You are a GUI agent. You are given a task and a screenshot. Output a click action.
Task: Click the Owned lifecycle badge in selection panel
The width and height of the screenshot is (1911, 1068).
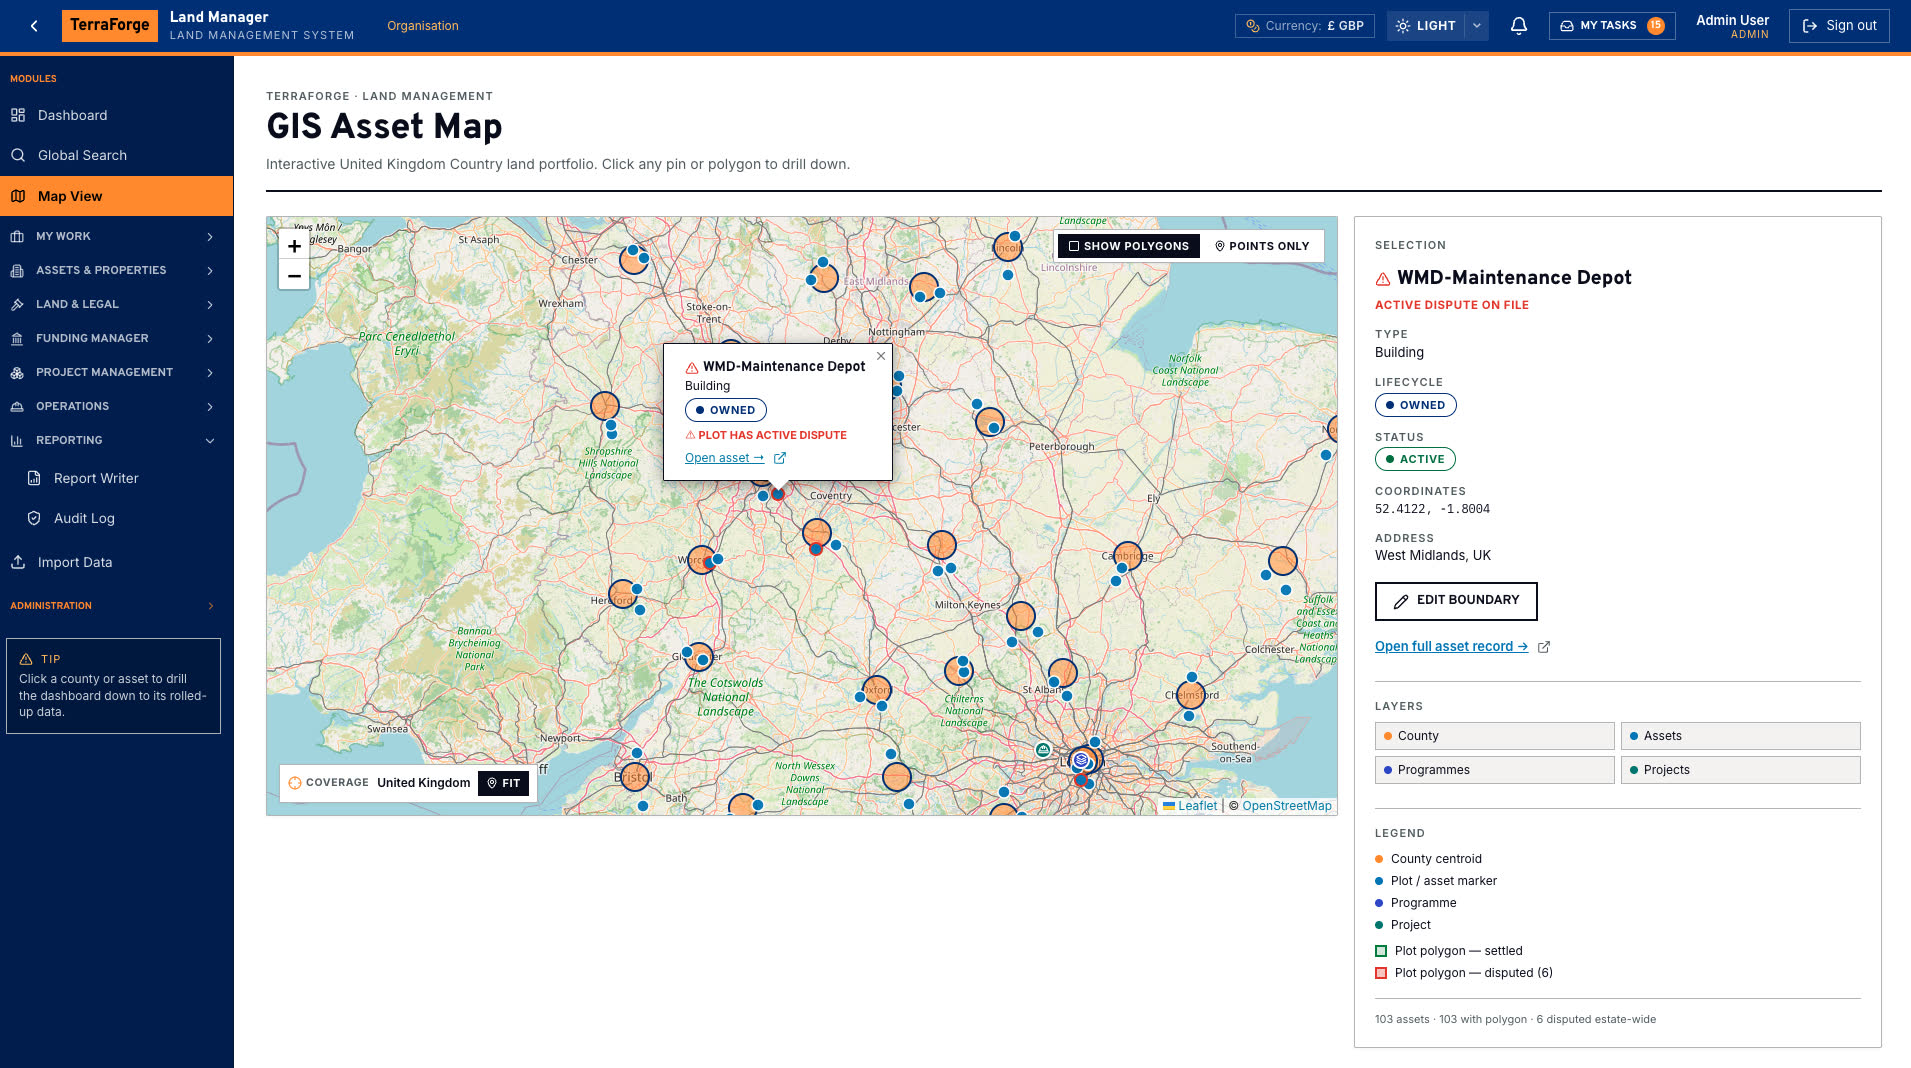click(x=1415, y=405)
